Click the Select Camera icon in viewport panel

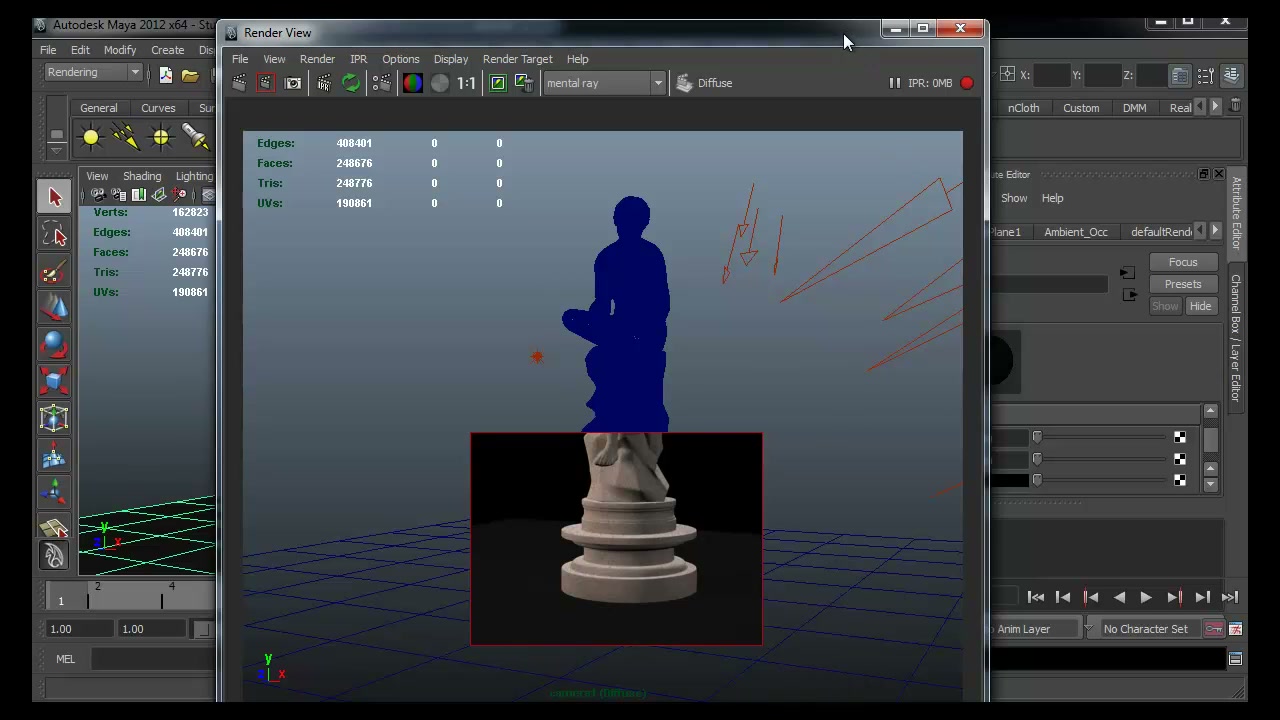[98, 195]
